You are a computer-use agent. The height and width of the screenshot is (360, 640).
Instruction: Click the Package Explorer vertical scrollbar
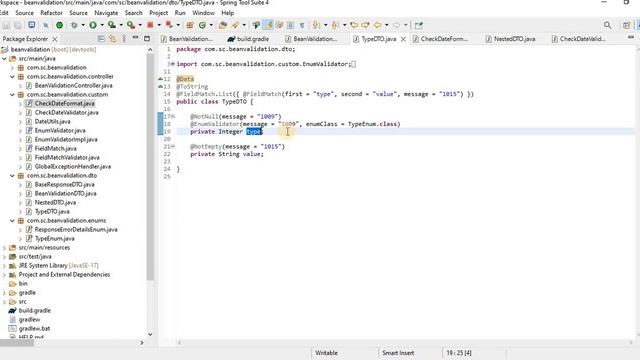point(150,167)
